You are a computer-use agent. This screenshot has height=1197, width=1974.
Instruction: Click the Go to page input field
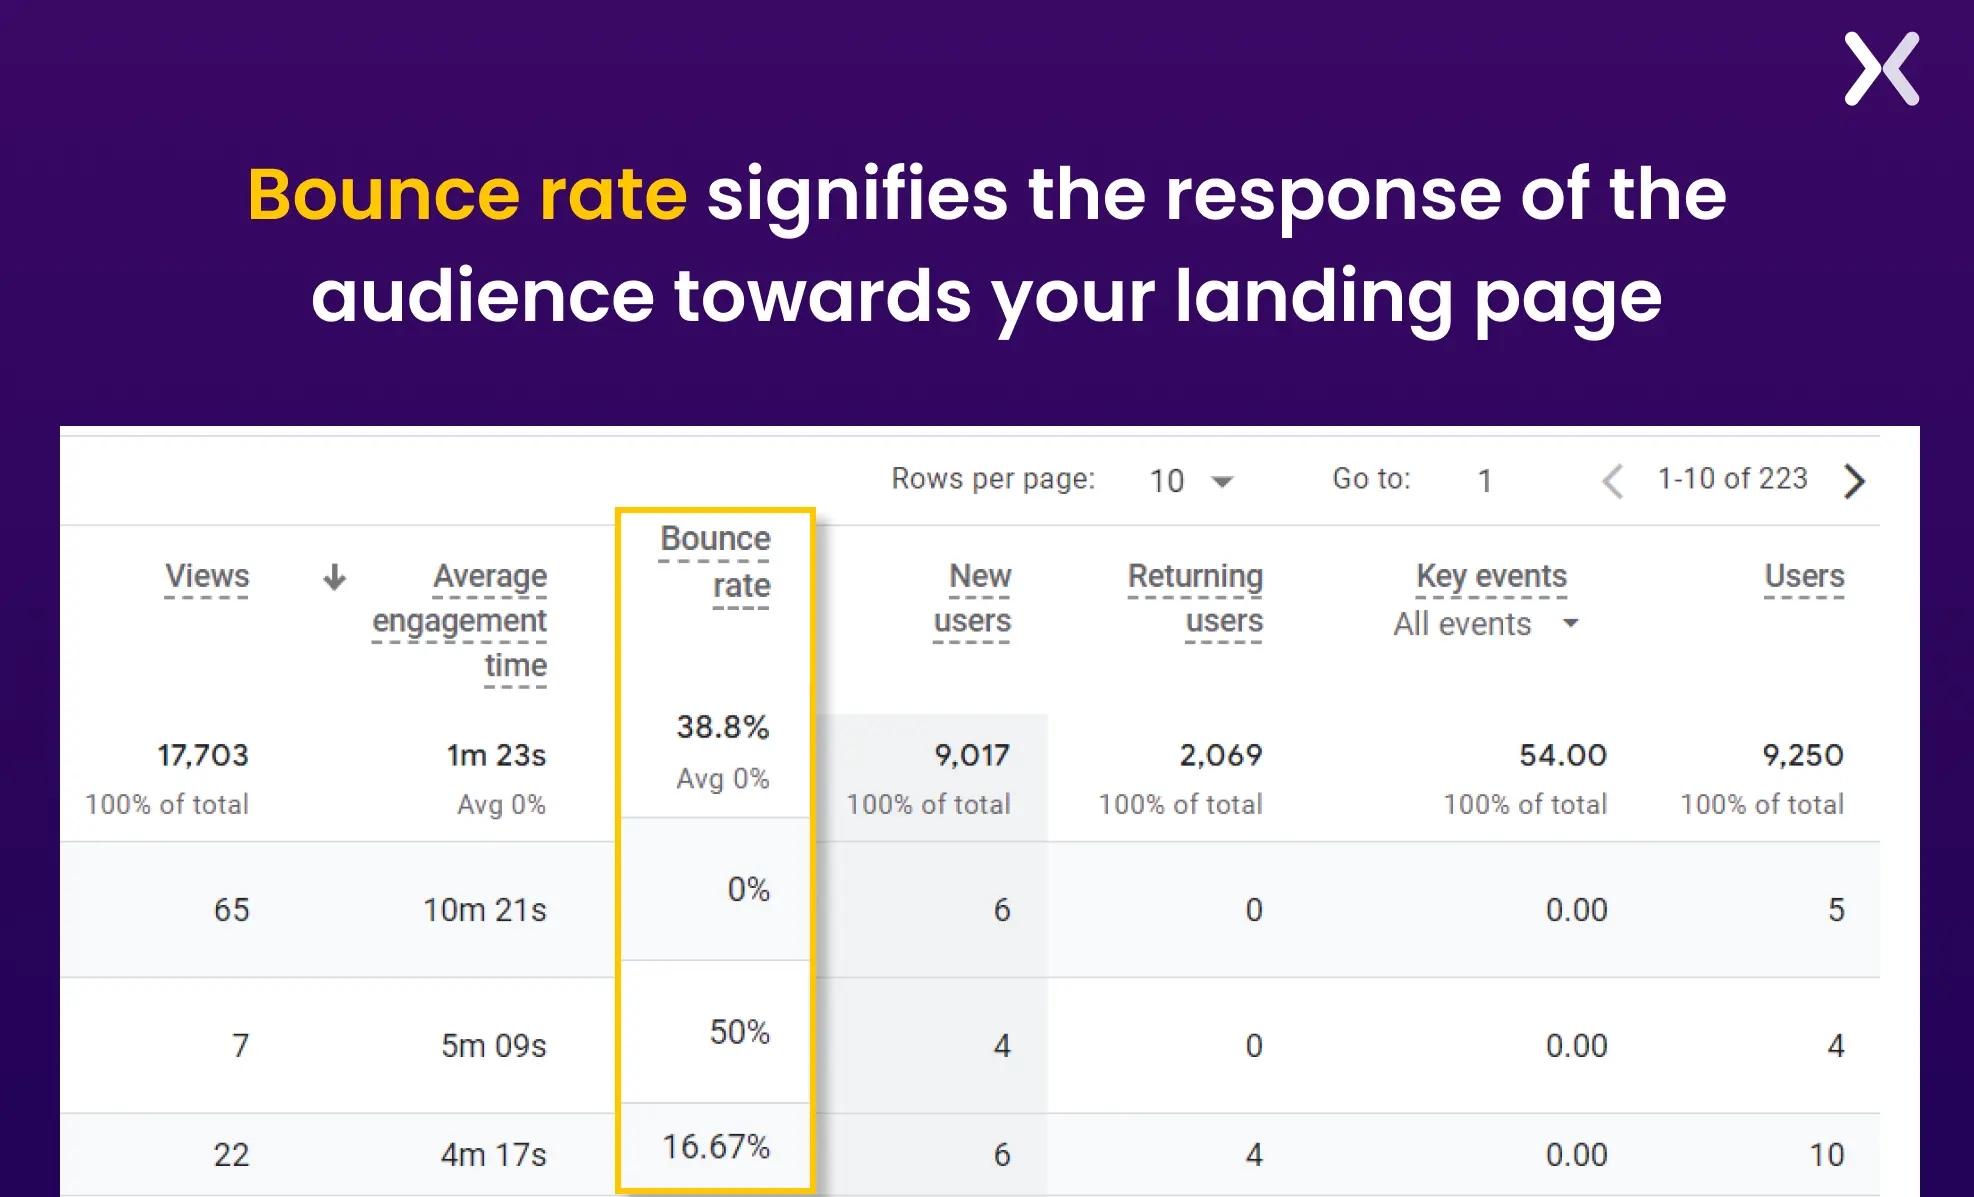tap(1485, 481)
